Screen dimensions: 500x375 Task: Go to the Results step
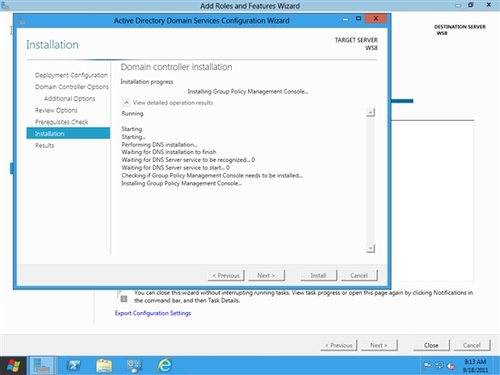coord(44,145)
